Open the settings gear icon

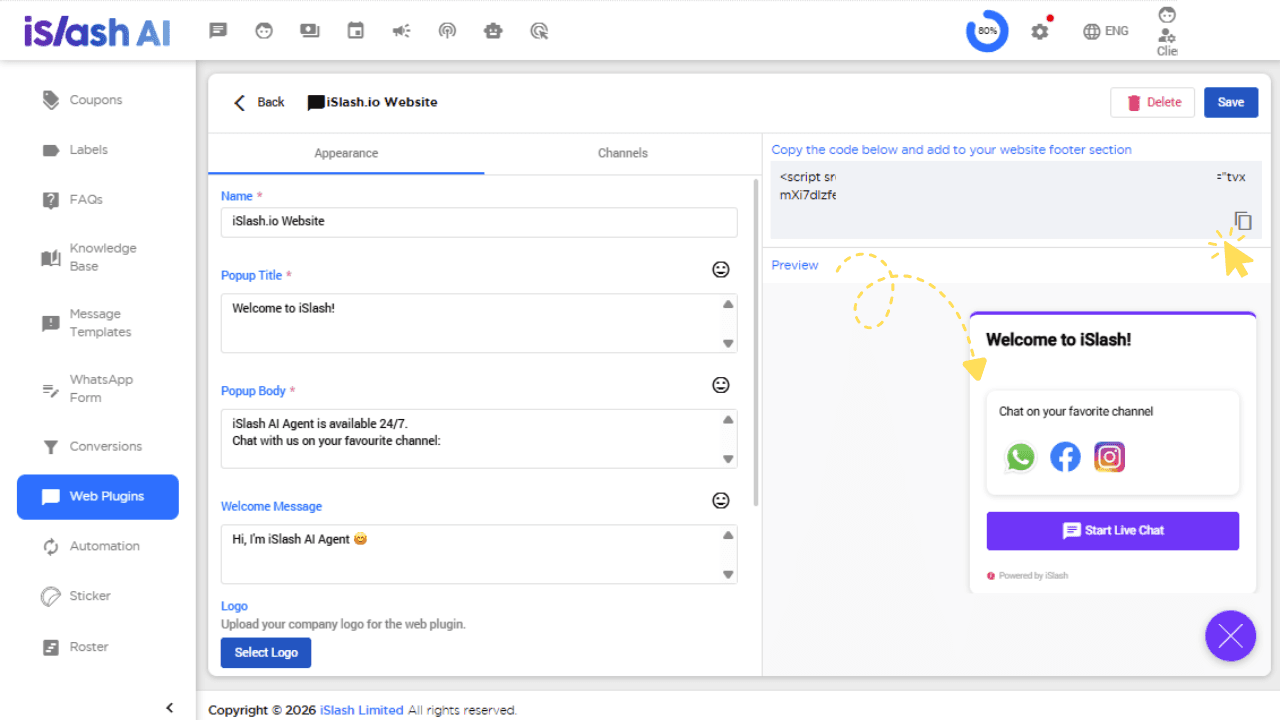pos(1040,31)
